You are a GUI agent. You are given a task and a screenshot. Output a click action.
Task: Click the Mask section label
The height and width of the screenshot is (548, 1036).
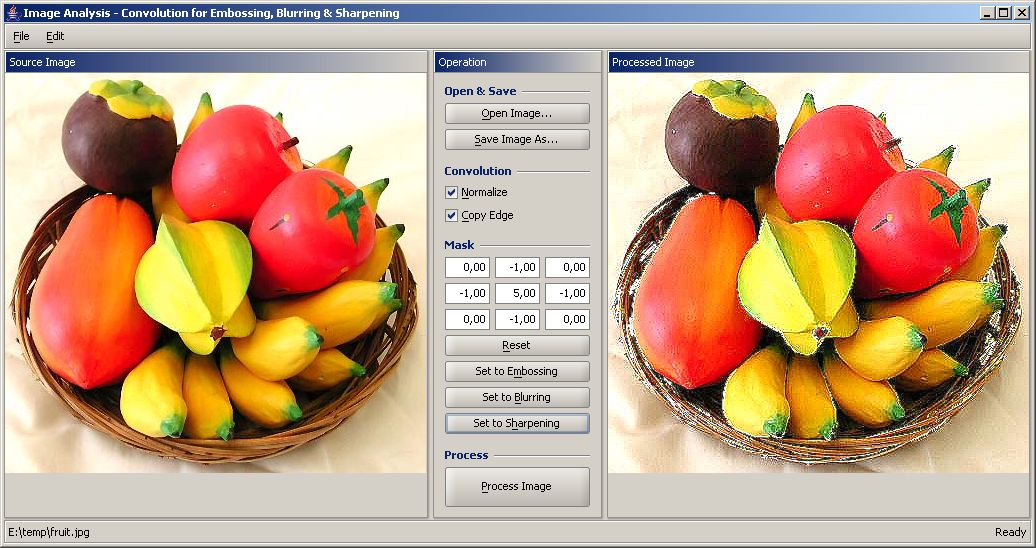[x=459, y=245]
